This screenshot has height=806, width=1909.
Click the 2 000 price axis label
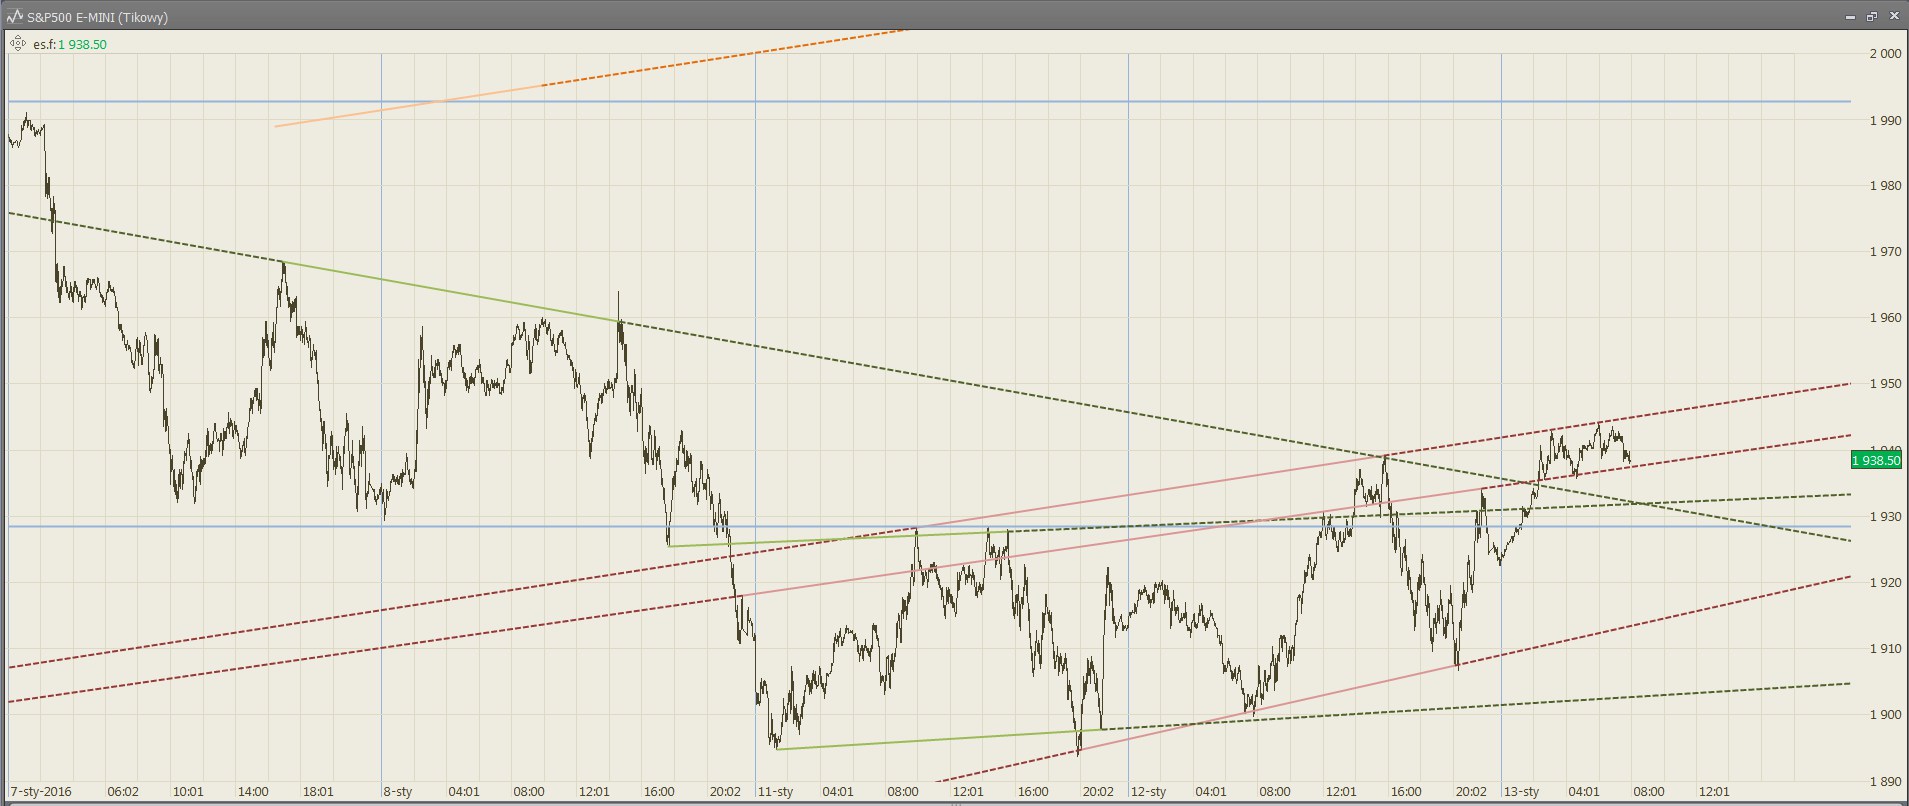(1885, 54)
